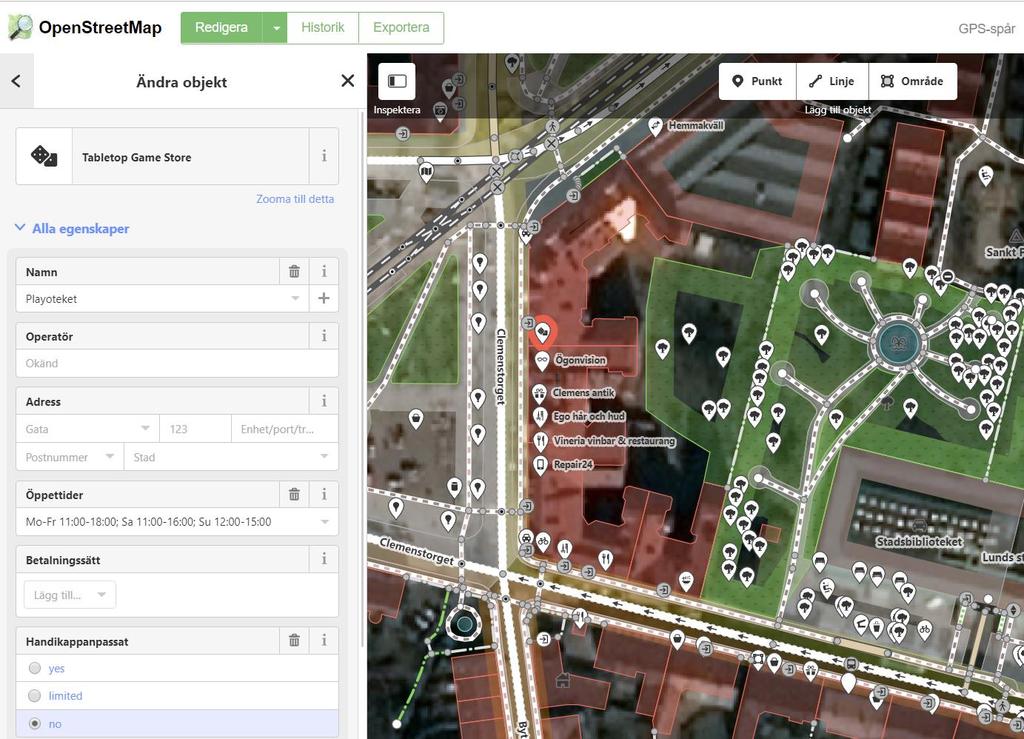
Task: Click the Enhet/port/tr address unit field
Action: [285, 429]
